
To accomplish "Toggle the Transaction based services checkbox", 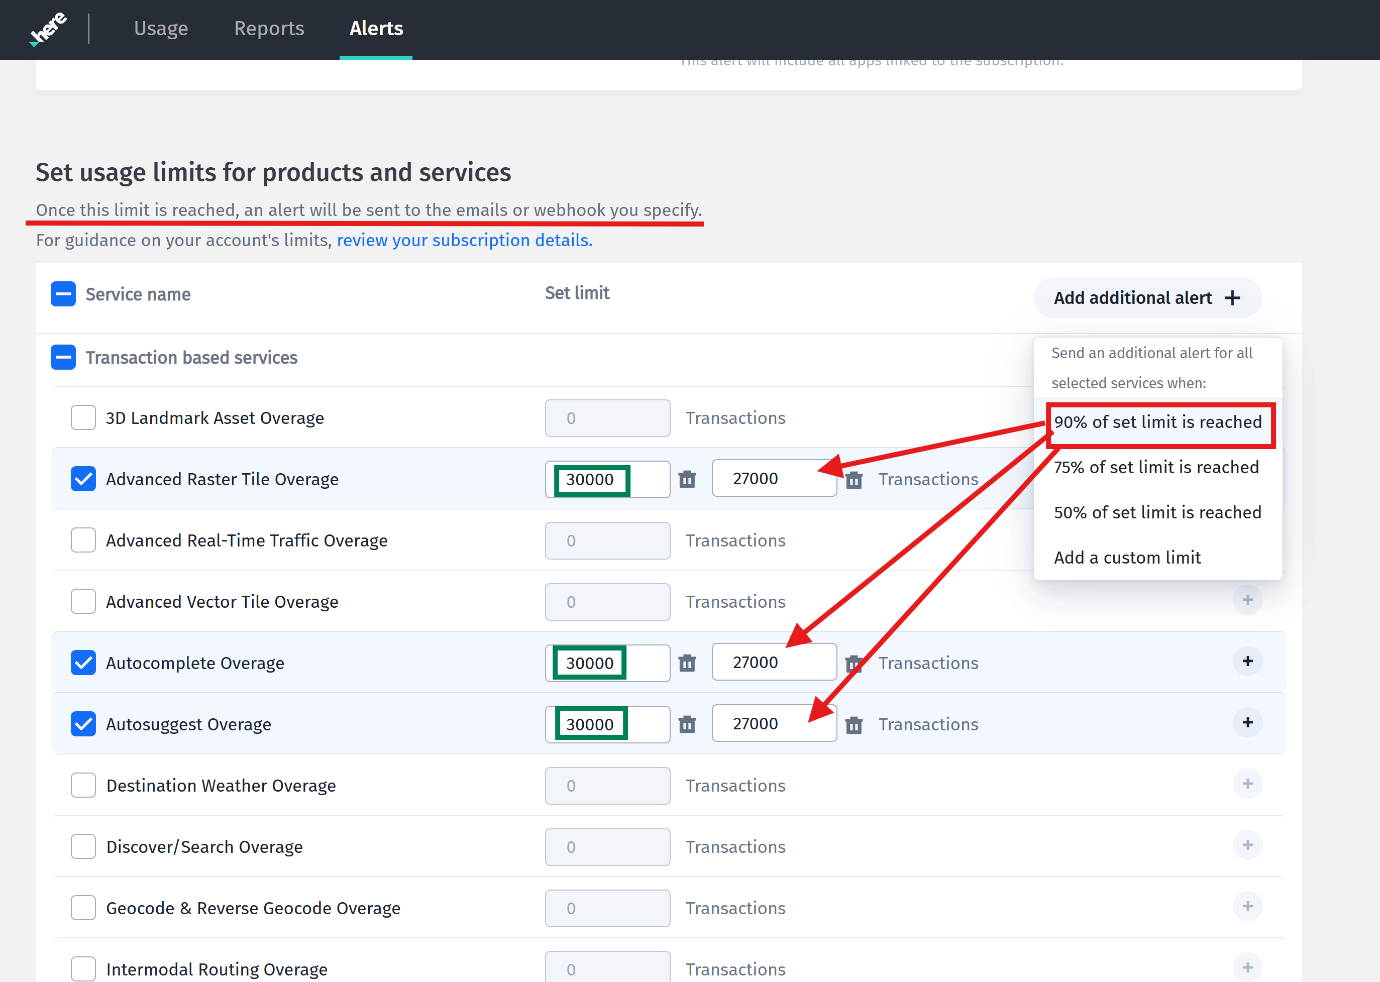I will (63, 357).
